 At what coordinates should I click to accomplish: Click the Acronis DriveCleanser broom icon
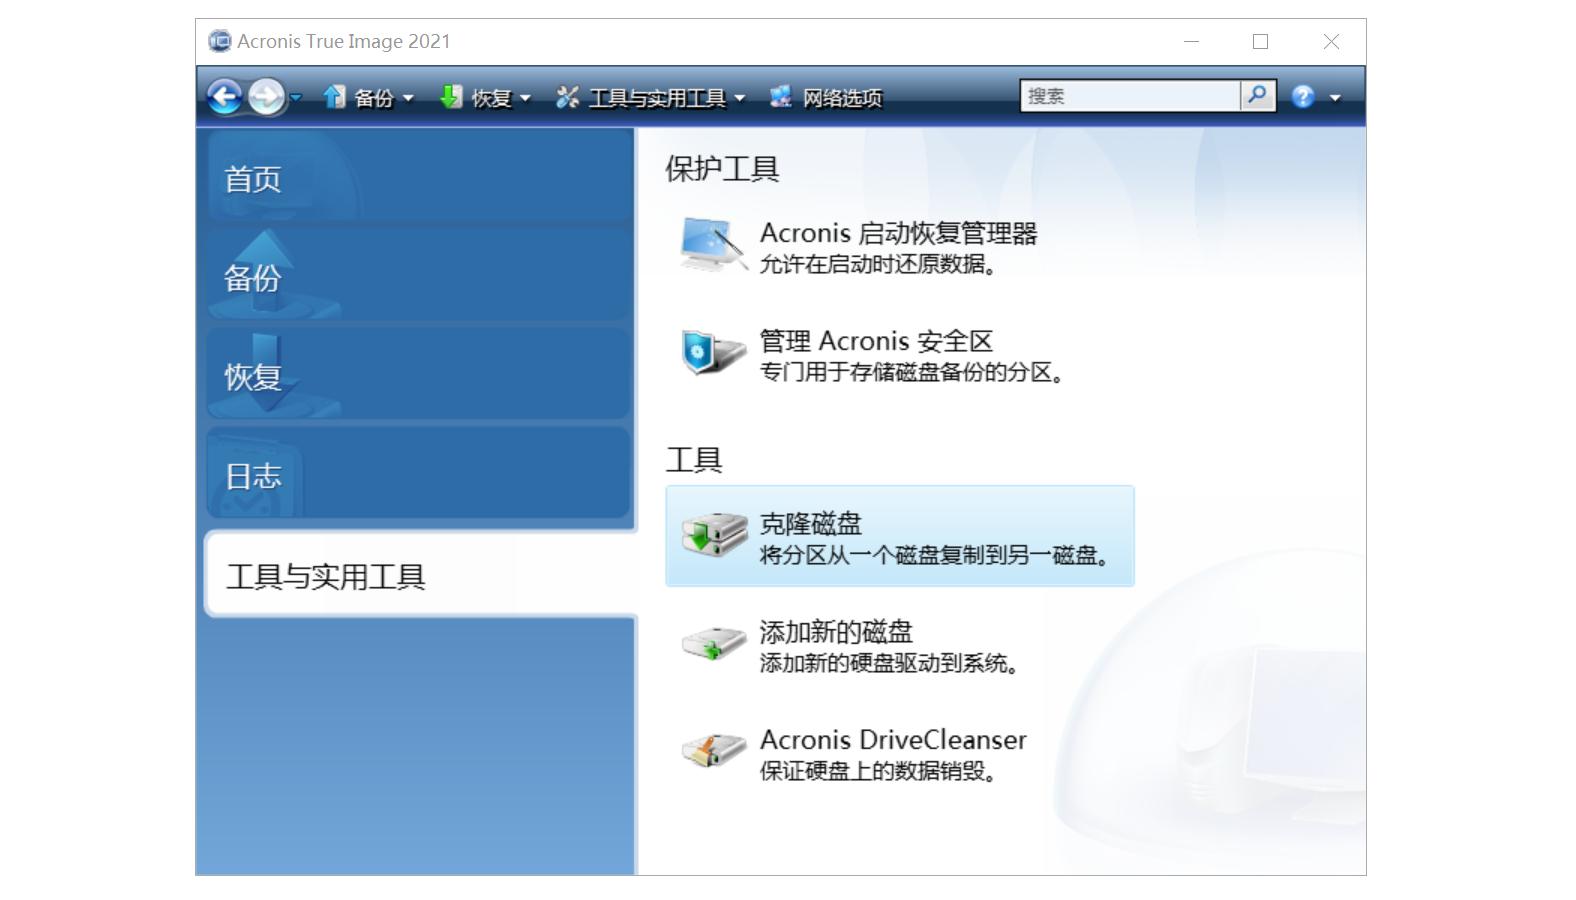tap(714, 750)
